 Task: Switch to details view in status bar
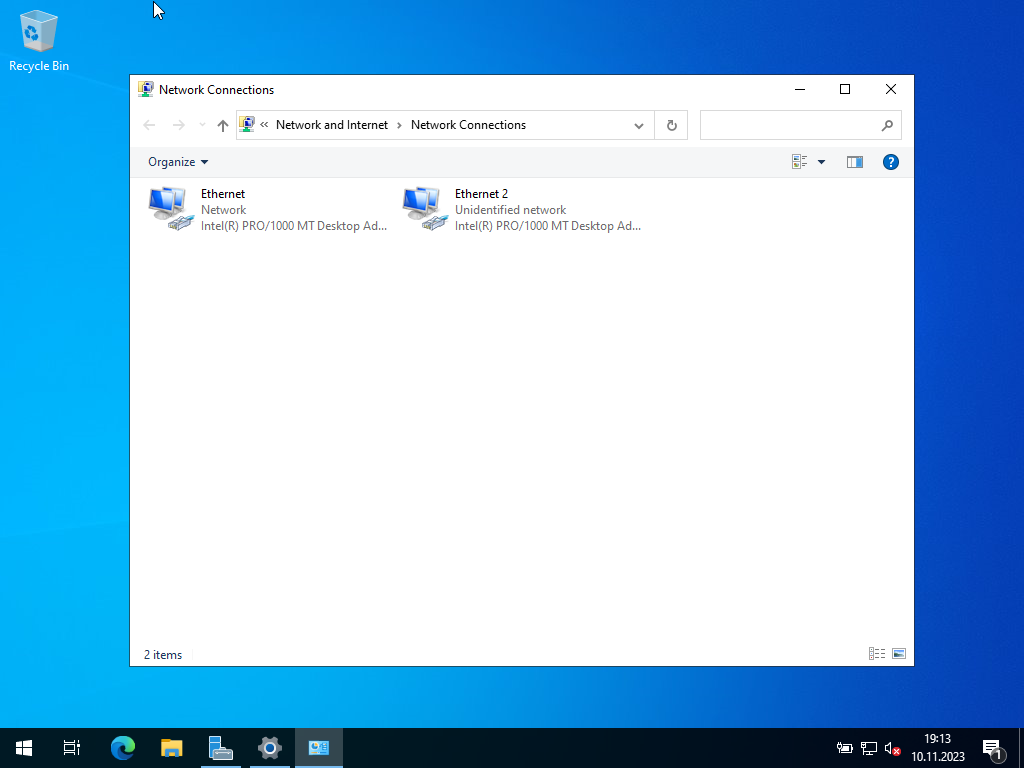click(877, 654)
